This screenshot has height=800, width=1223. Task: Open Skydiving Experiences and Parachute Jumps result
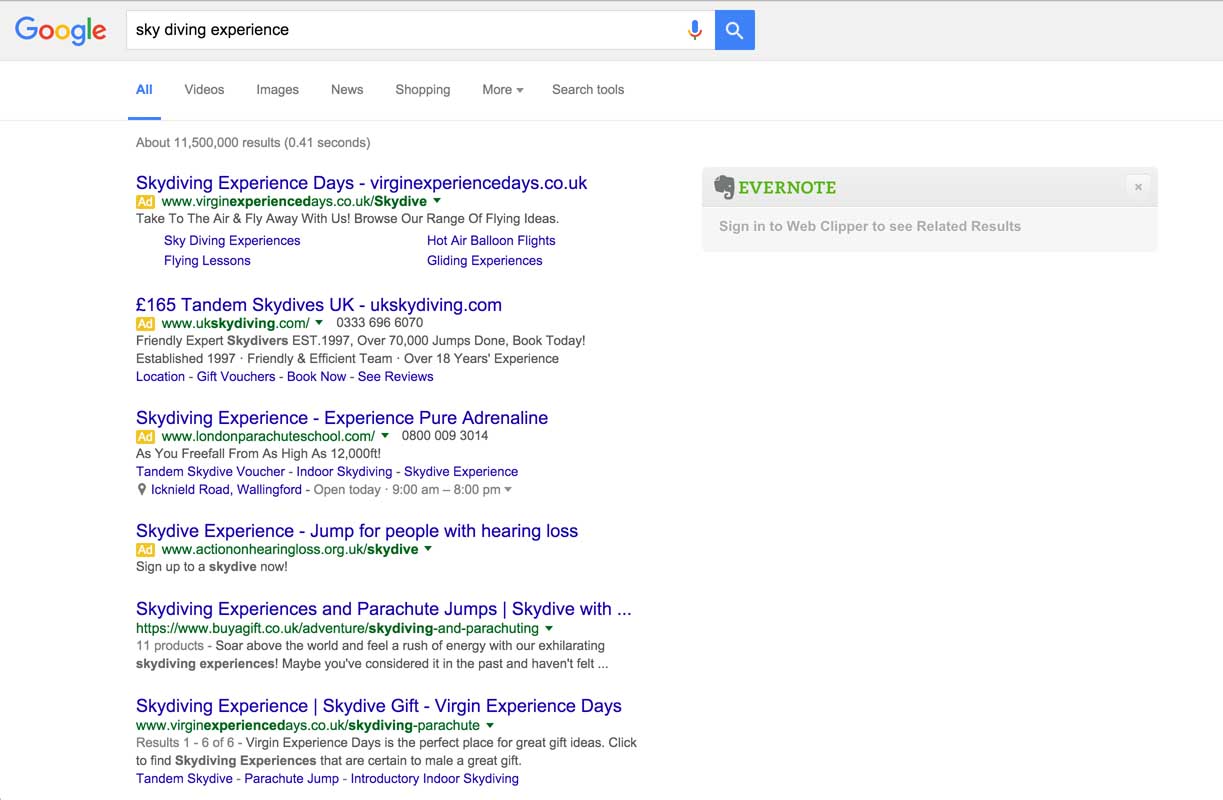pos(384,609)
